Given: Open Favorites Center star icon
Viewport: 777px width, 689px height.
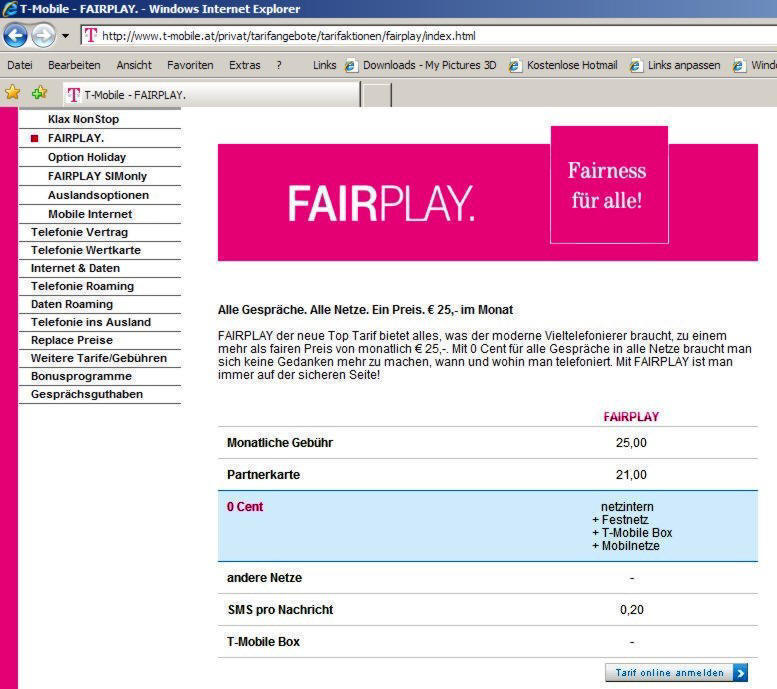Looking at the screenshot, I should tap(12, 92).
